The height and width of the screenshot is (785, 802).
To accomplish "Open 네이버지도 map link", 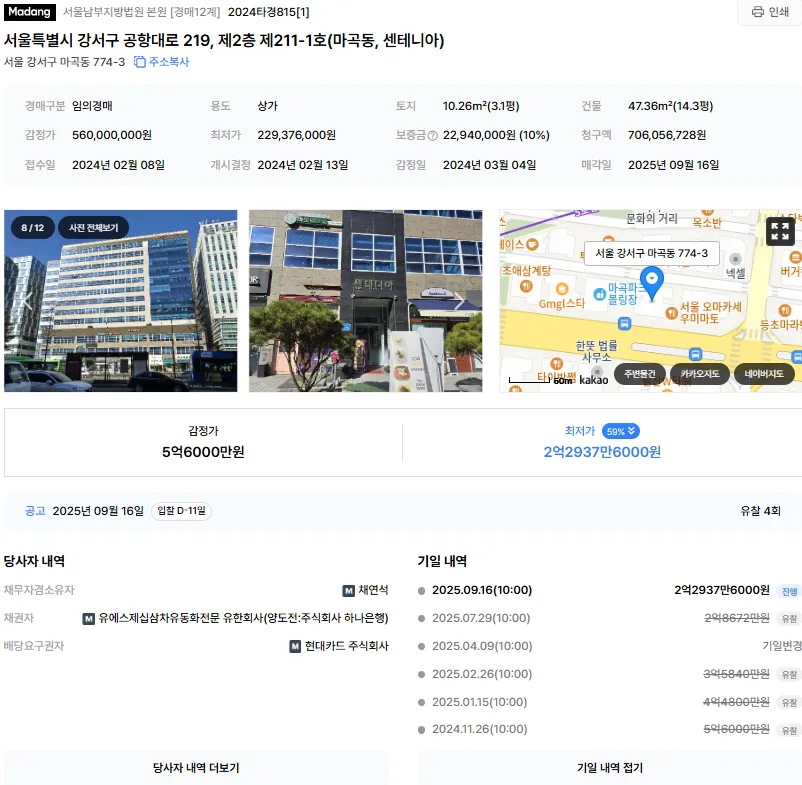I will click(764, 374).
